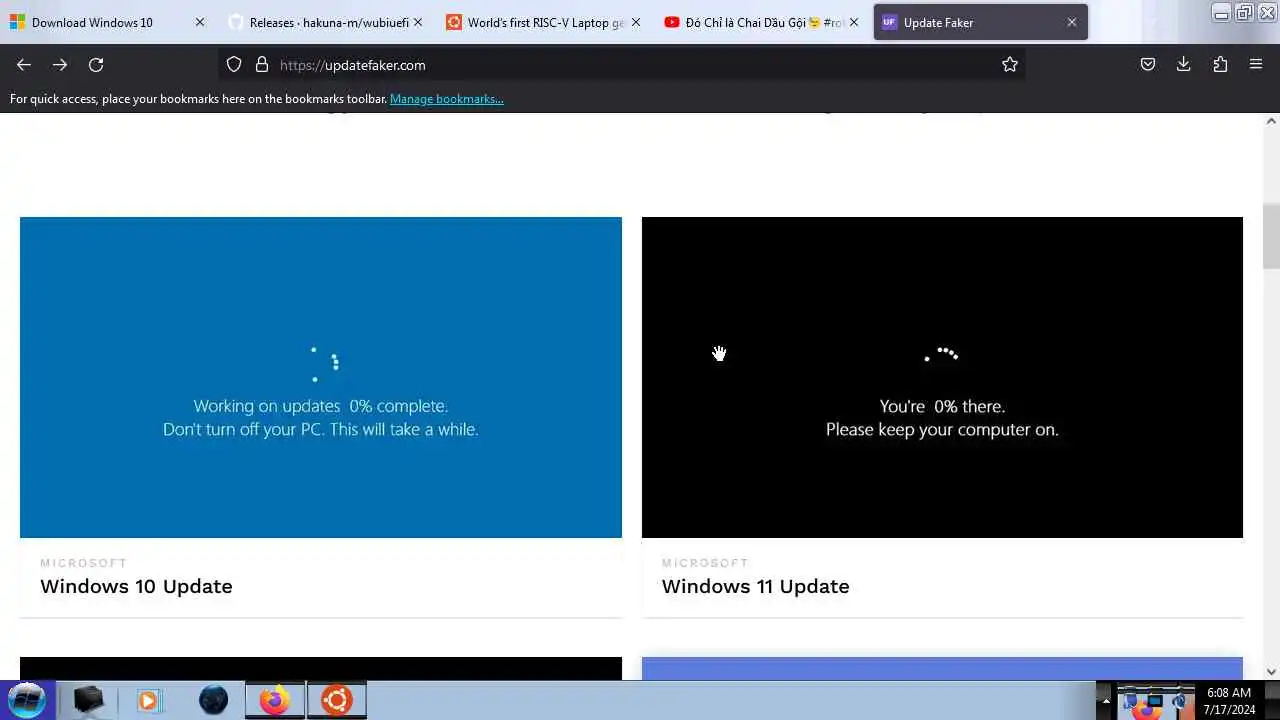
Task: Close the Download Windows 10 tab
Action: 200,22
